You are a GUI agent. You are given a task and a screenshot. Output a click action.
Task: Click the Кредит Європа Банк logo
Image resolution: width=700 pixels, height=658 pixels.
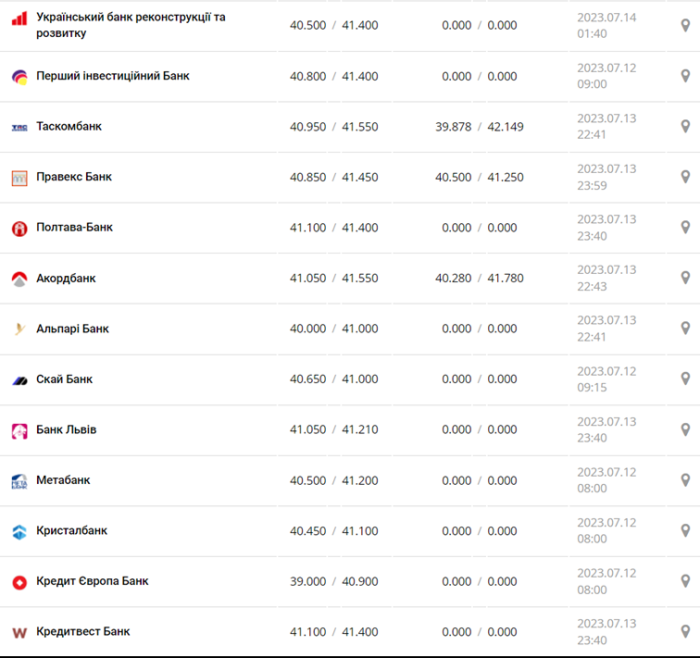click(x=19, y=582)
